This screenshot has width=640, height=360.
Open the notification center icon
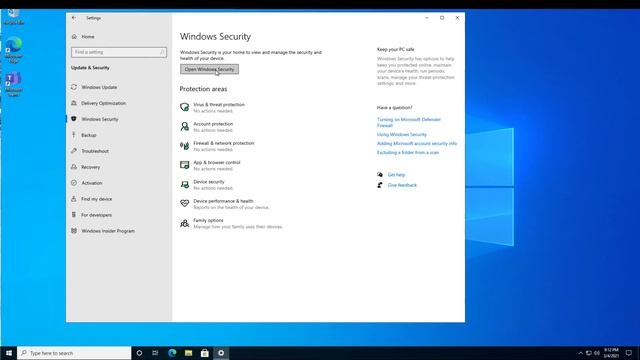click(629, 353)
